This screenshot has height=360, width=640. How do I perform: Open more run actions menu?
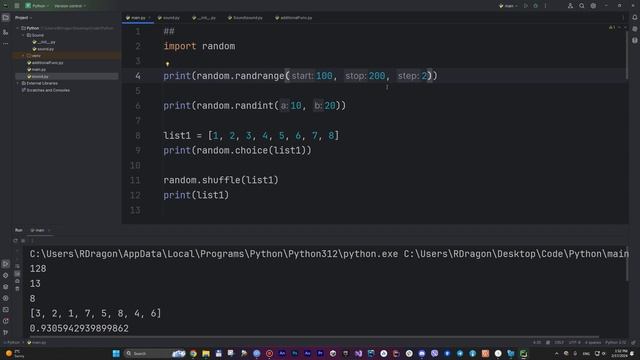pos(545,6)
